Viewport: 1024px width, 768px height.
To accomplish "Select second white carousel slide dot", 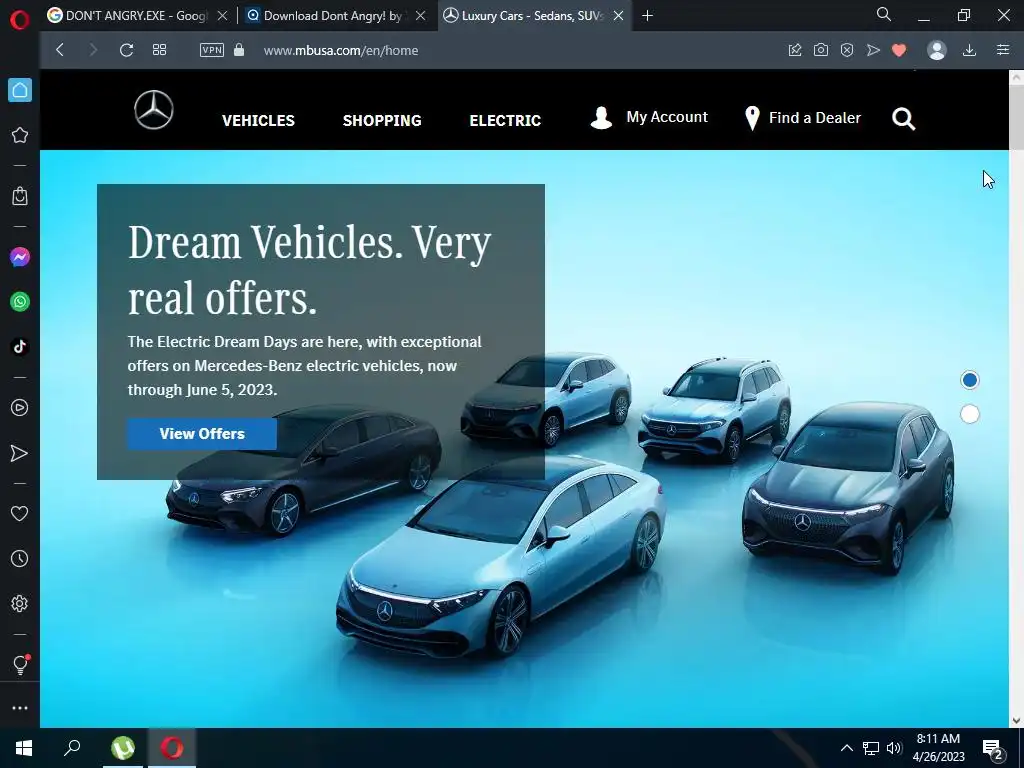I will coord(970,414).
